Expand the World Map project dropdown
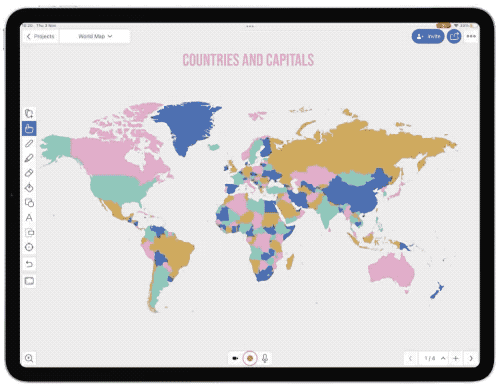Viewport: 500px width, 390px height. tap(95, 36)
